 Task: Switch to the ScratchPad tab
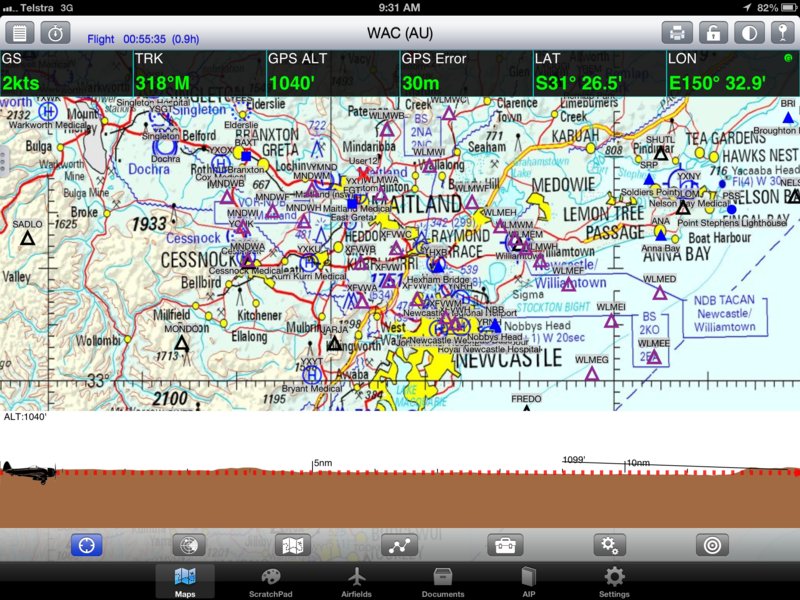pyautogui.click(x=270, y=582)
